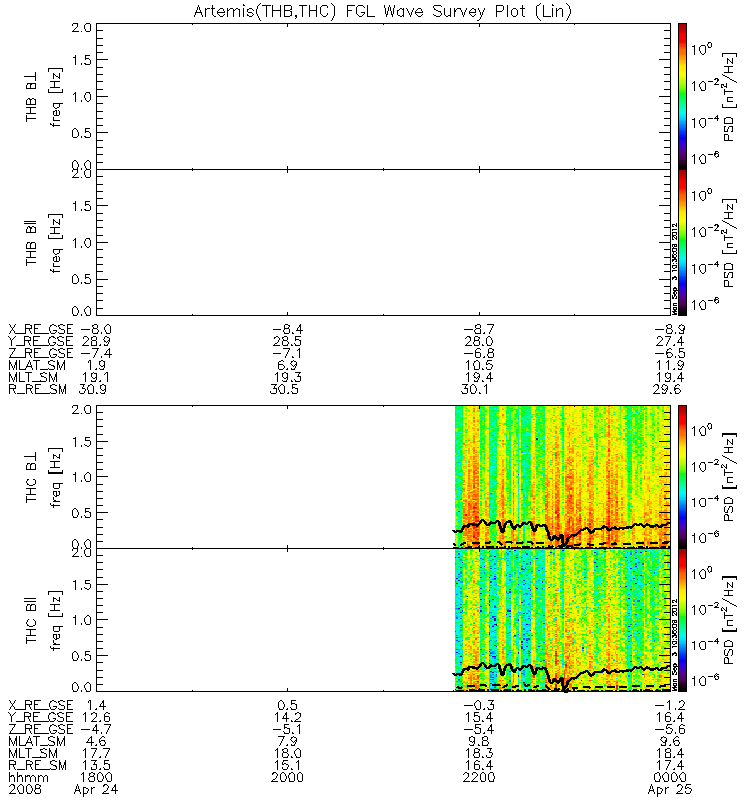Click the '2200' time label
The height and width of the screenshot is (800, 750).
pyautogui.click(x=479, y=777)
